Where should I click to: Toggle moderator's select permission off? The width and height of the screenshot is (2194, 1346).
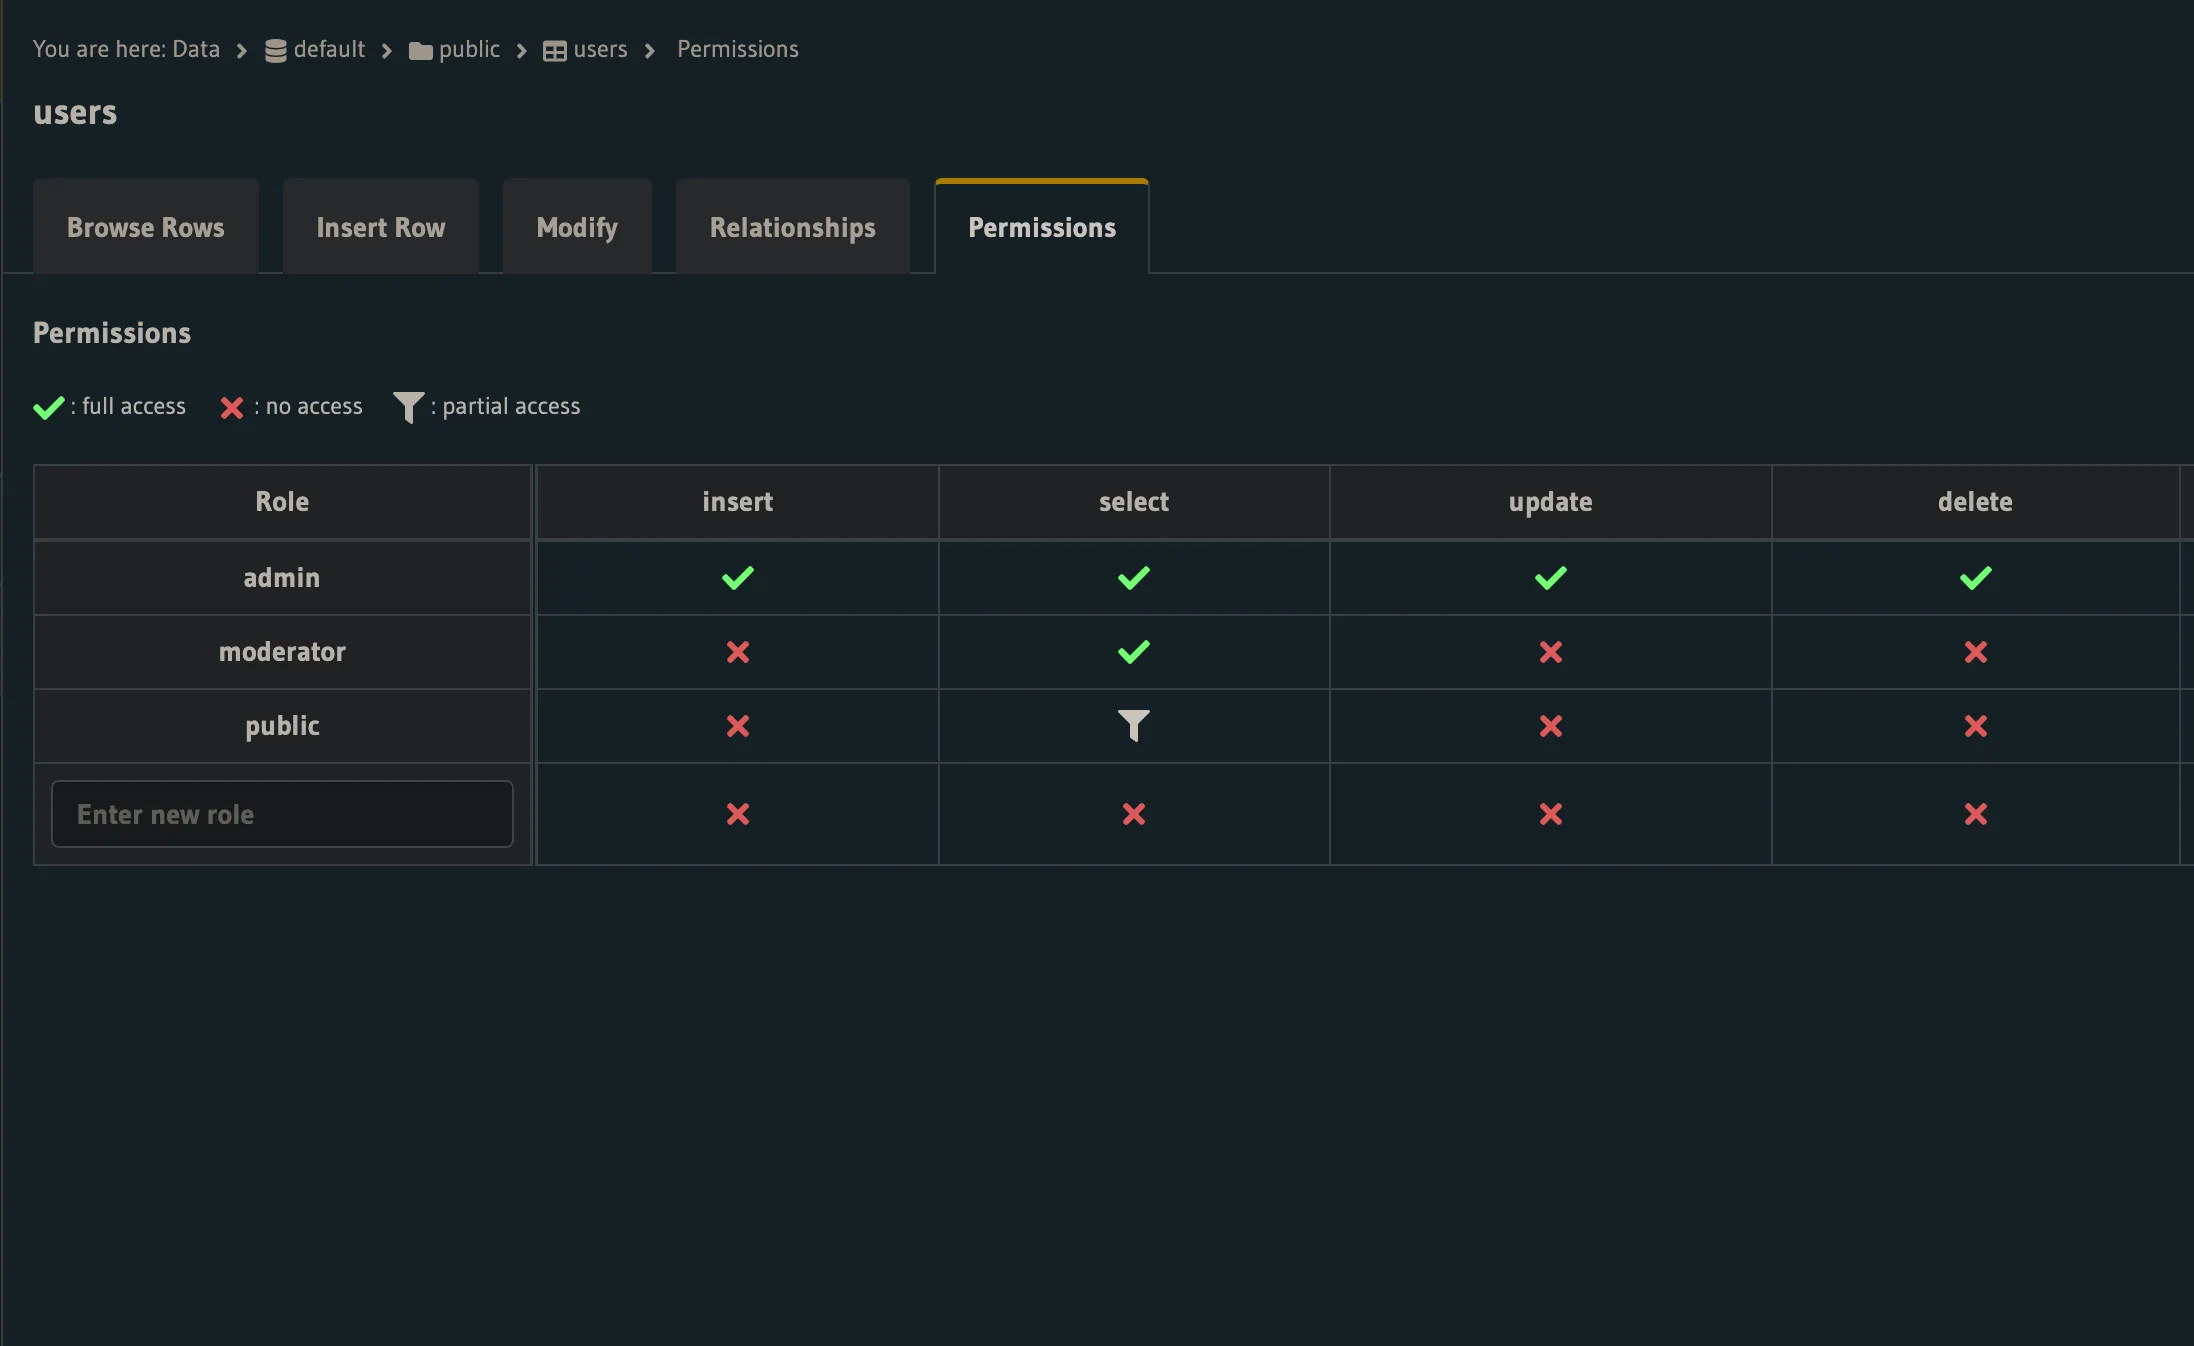point(1133,652)
